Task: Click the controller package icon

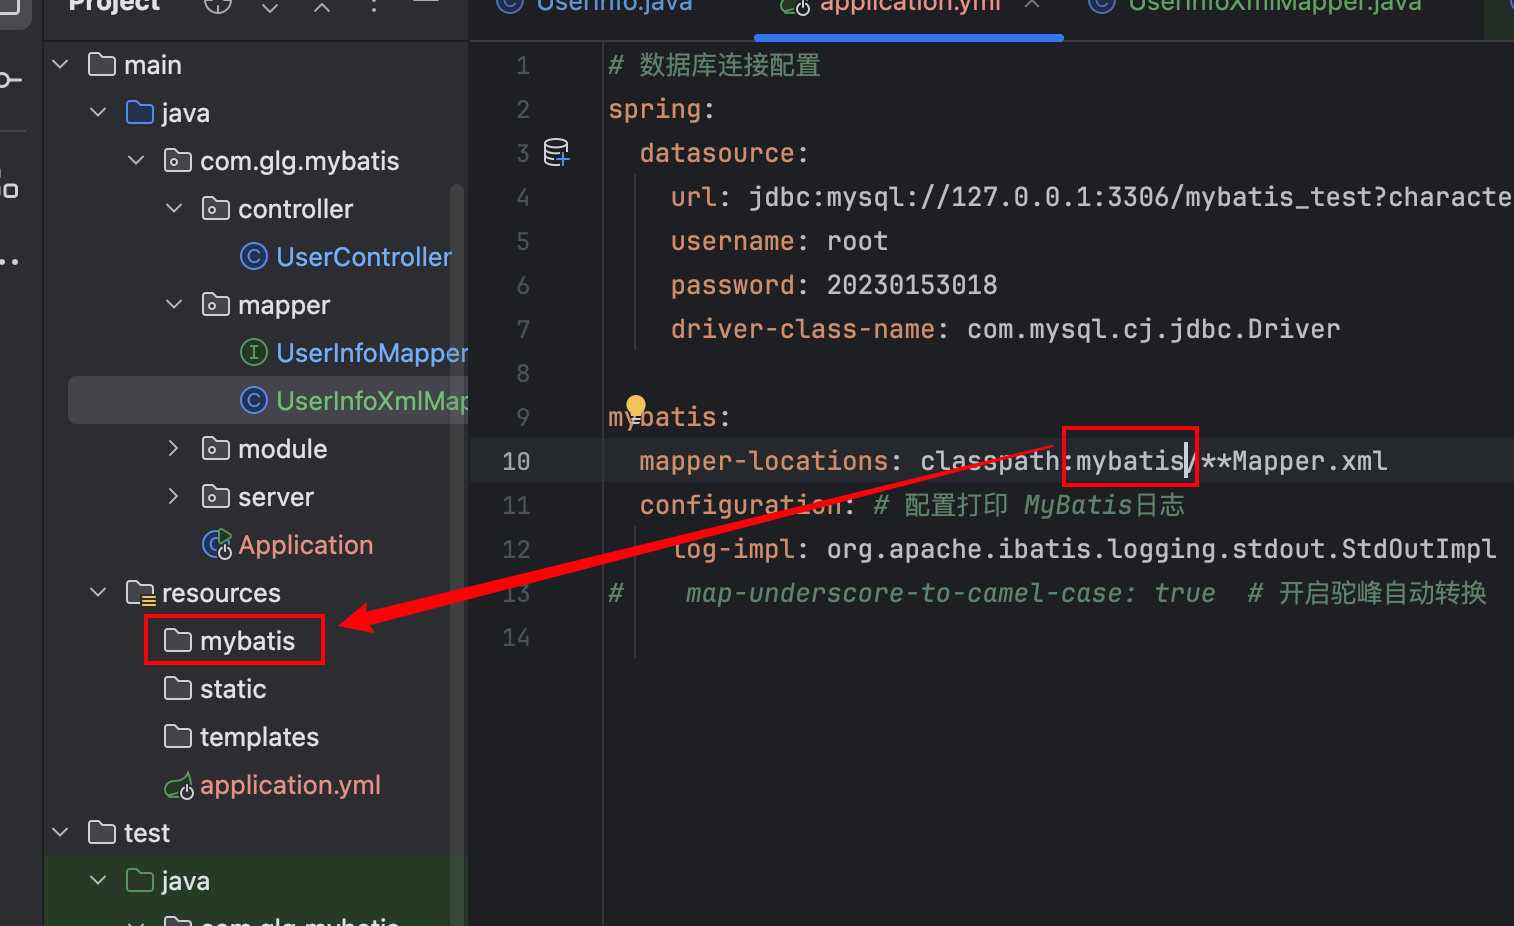Action: pyautogui.click(x=216, y=209)
